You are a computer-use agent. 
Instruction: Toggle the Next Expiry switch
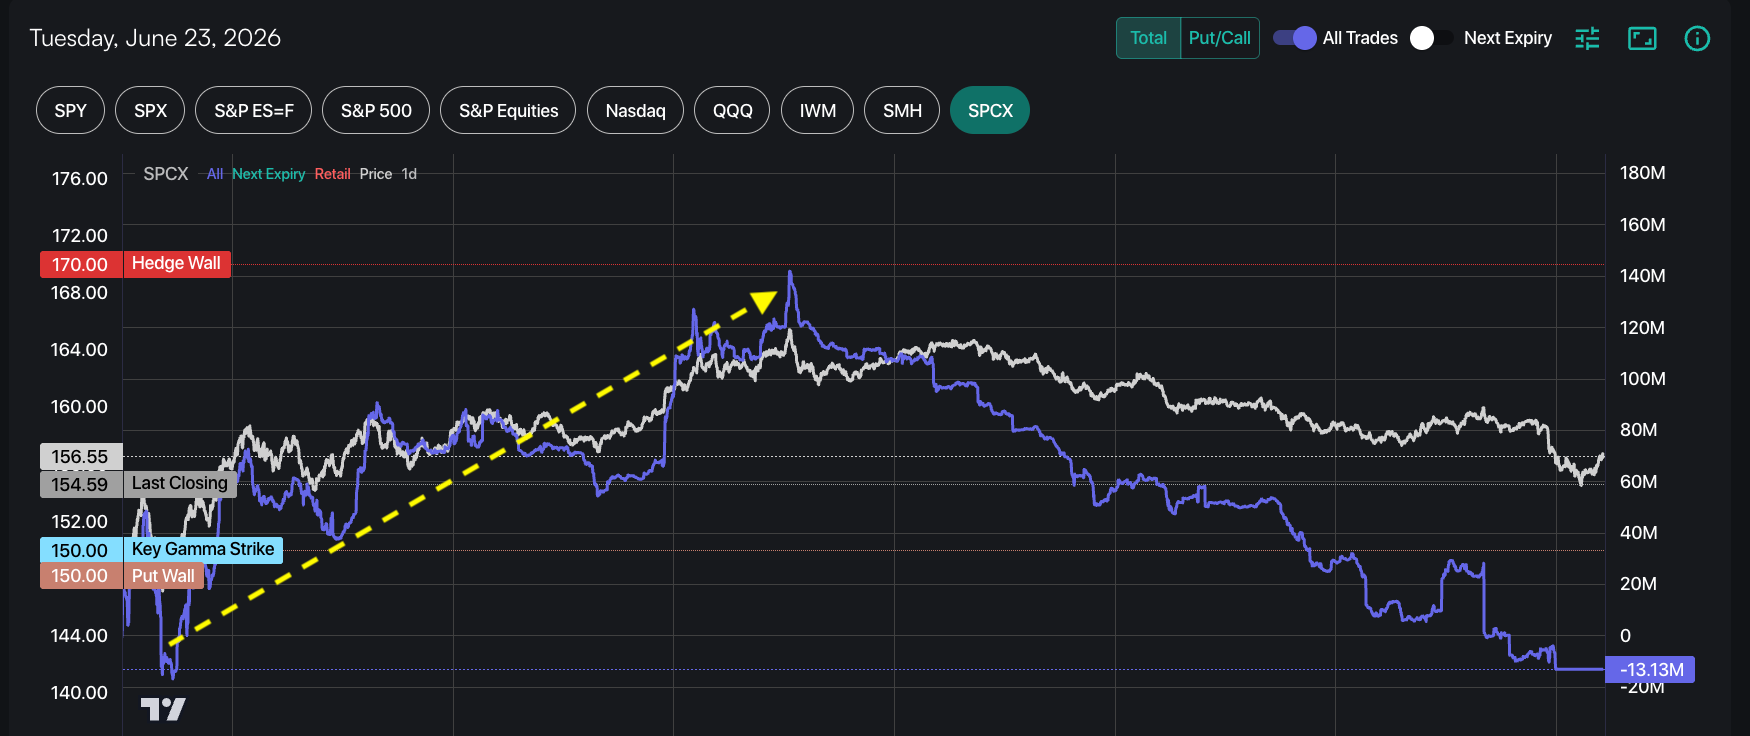1432,38
